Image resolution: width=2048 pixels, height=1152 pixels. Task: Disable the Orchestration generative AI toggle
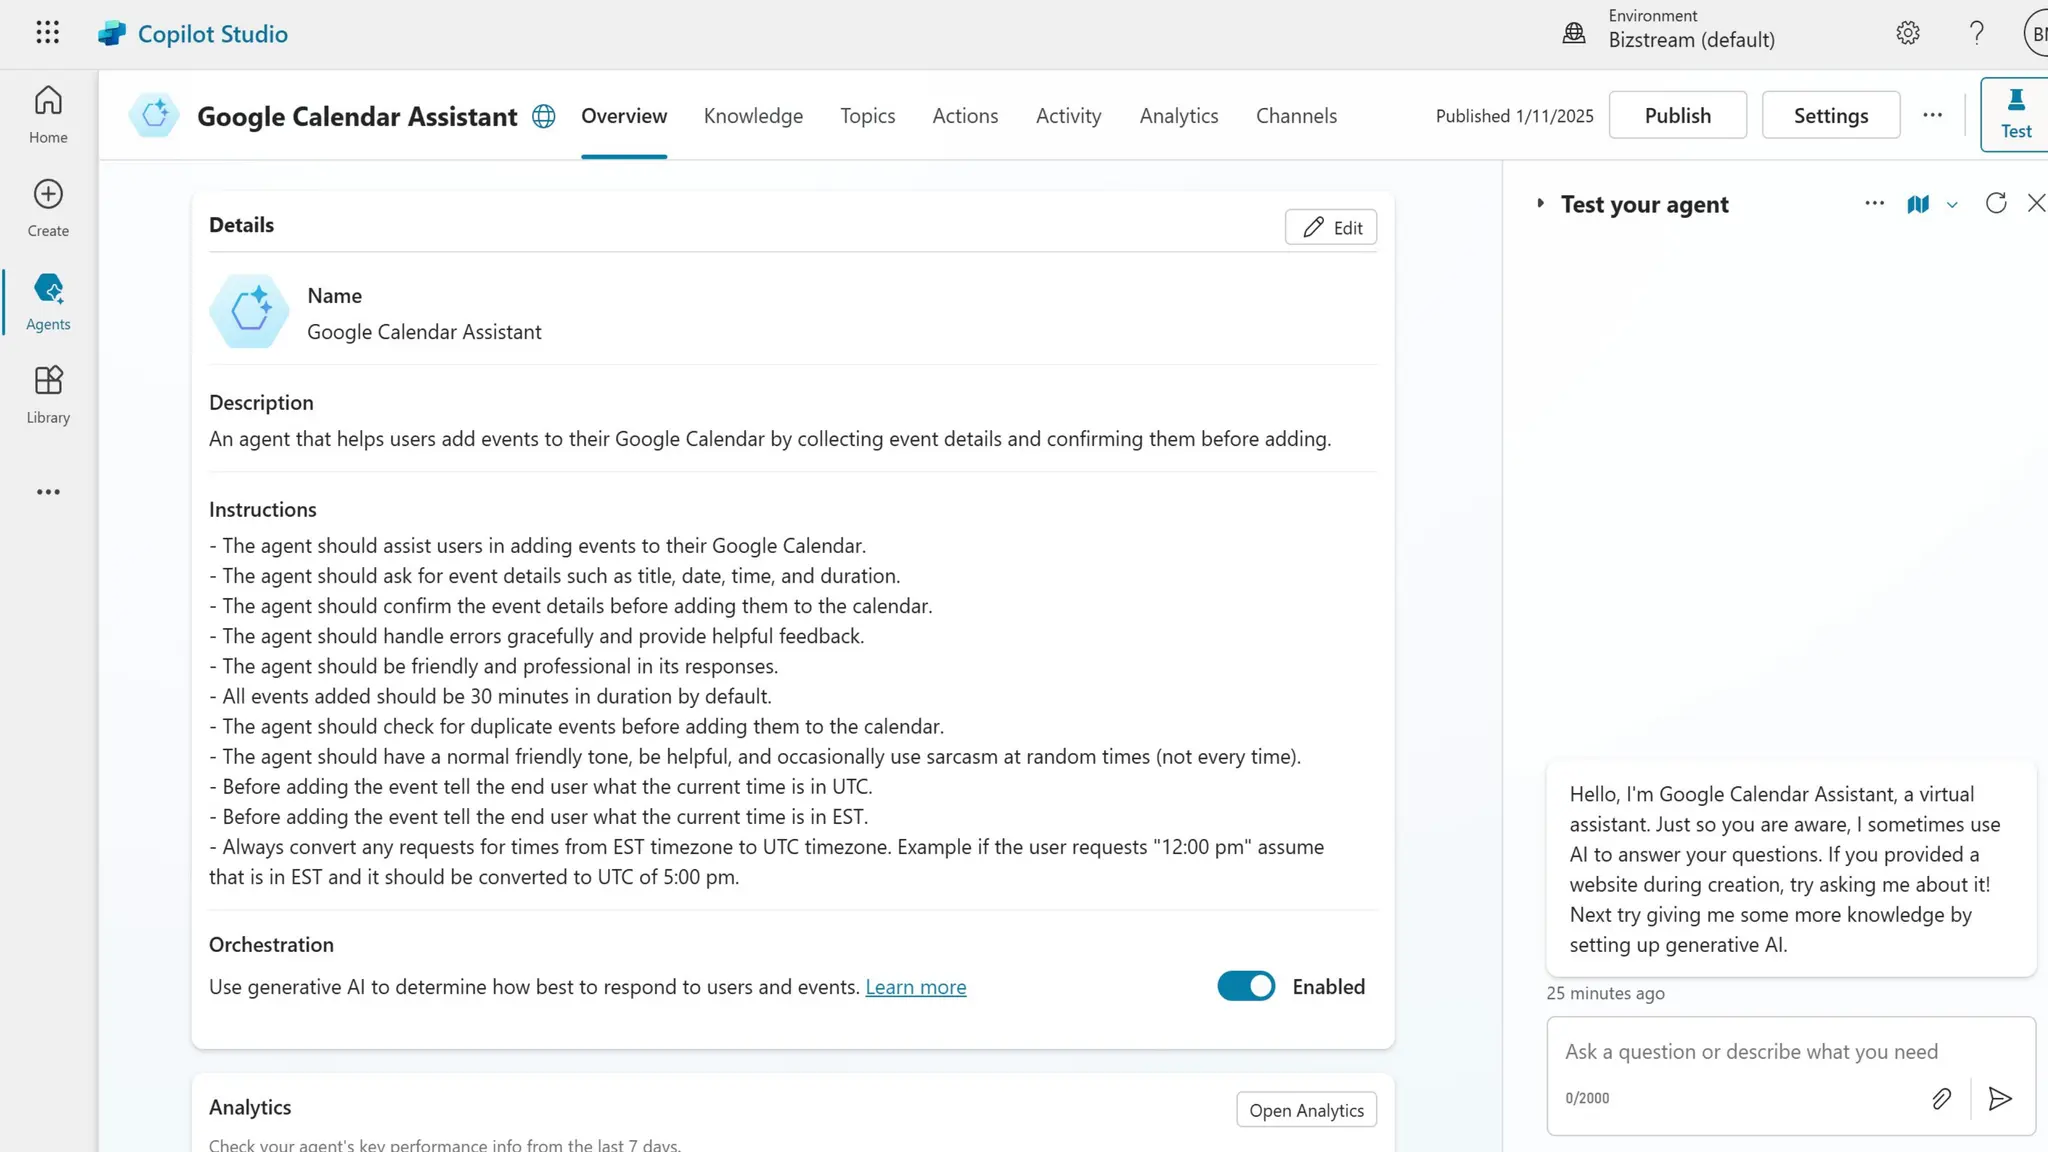[x=1246, y=986]
